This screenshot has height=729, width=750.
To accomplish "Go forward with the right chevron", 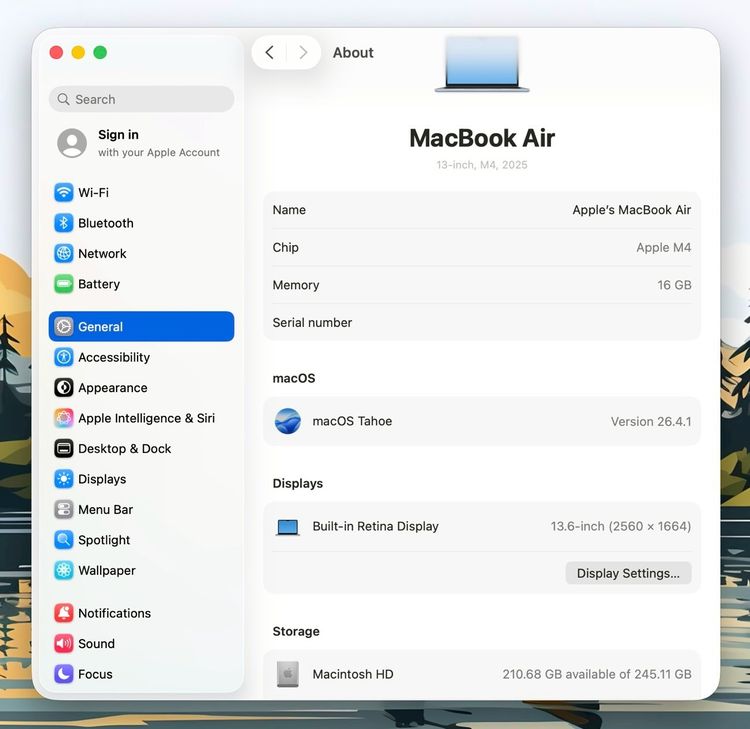I will 303,52.
